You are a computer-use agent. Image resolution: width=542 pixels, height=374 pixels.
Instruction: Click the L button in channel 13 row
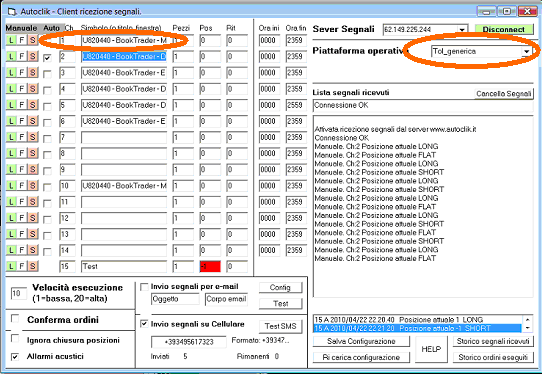[11, 234]
